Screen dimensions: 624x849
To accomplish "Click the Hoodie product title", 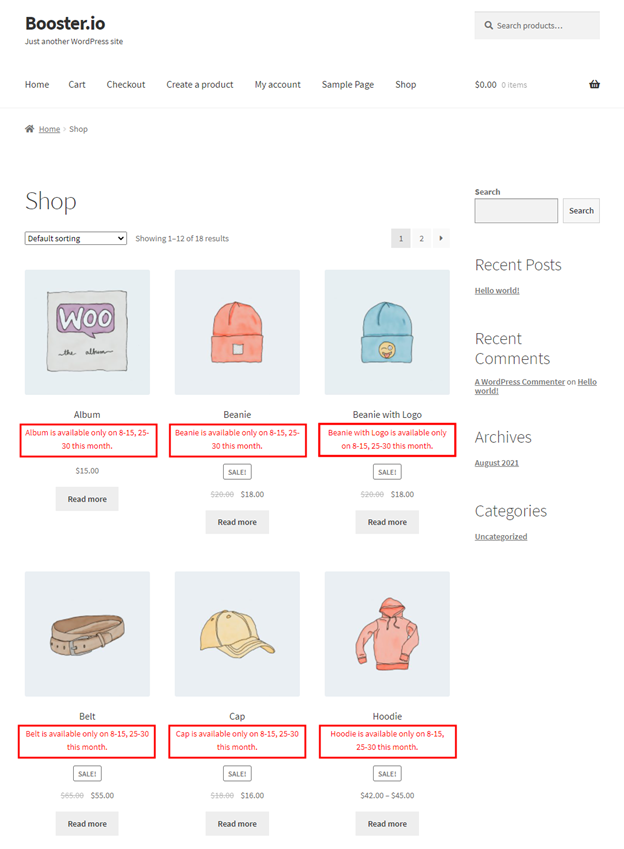I will 387,716.
